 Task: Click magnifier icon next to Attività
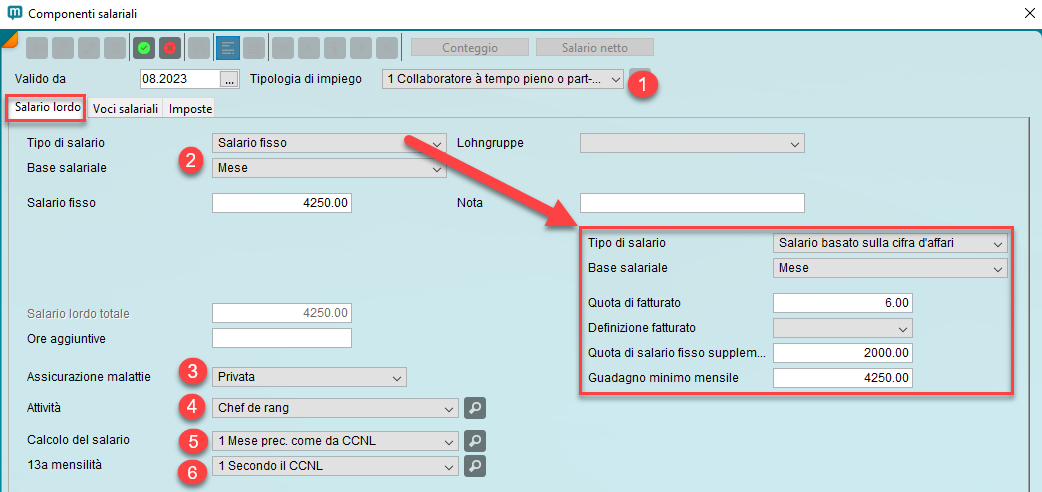[475, 408]
